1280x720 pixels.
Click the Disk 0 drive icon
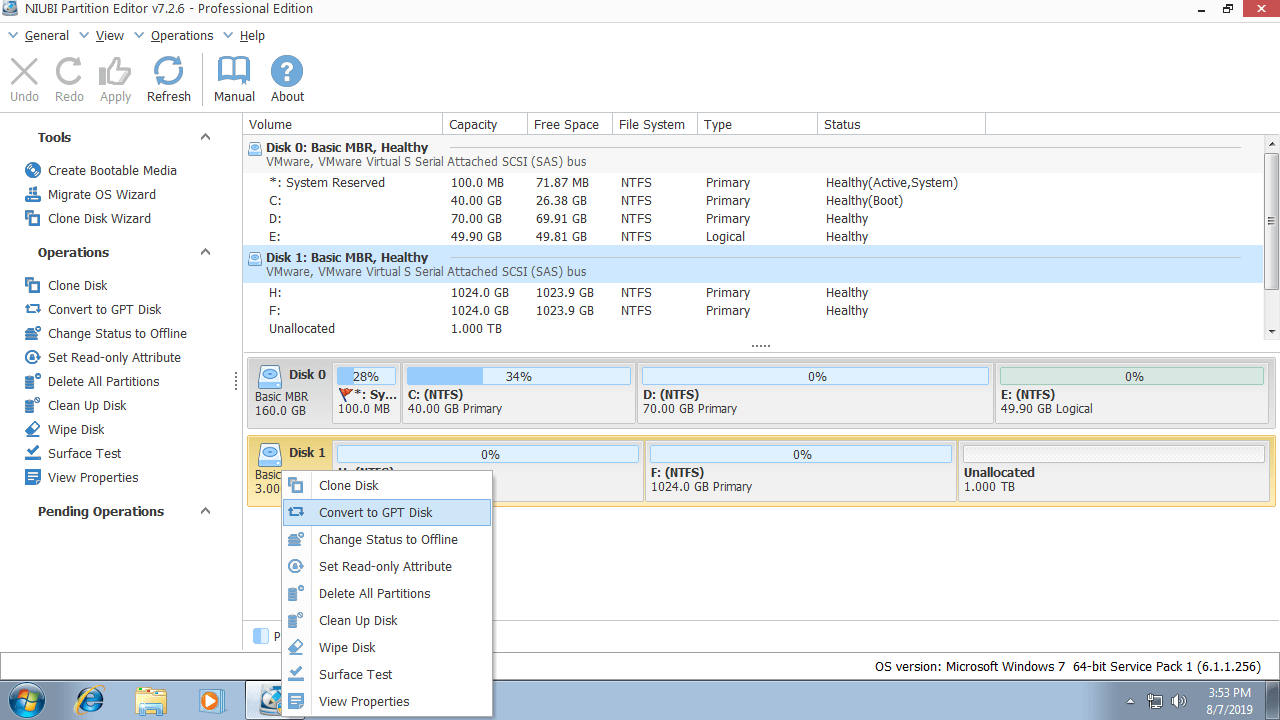pos(270,377)
